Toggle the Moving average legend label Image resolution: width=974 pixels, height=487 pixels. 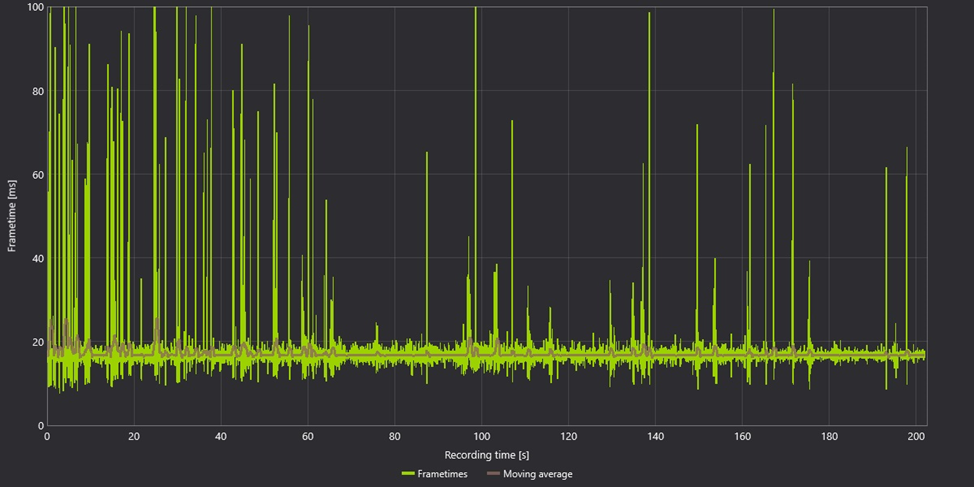coord(537,474)
